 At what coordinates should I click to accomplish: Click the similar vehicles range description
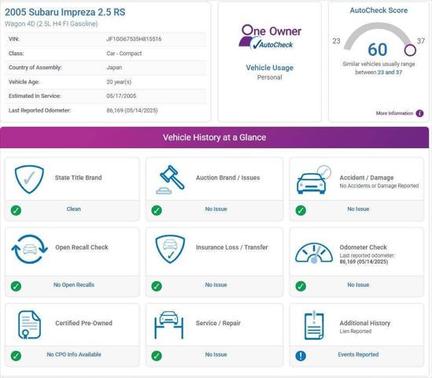[x=379, y=68]
